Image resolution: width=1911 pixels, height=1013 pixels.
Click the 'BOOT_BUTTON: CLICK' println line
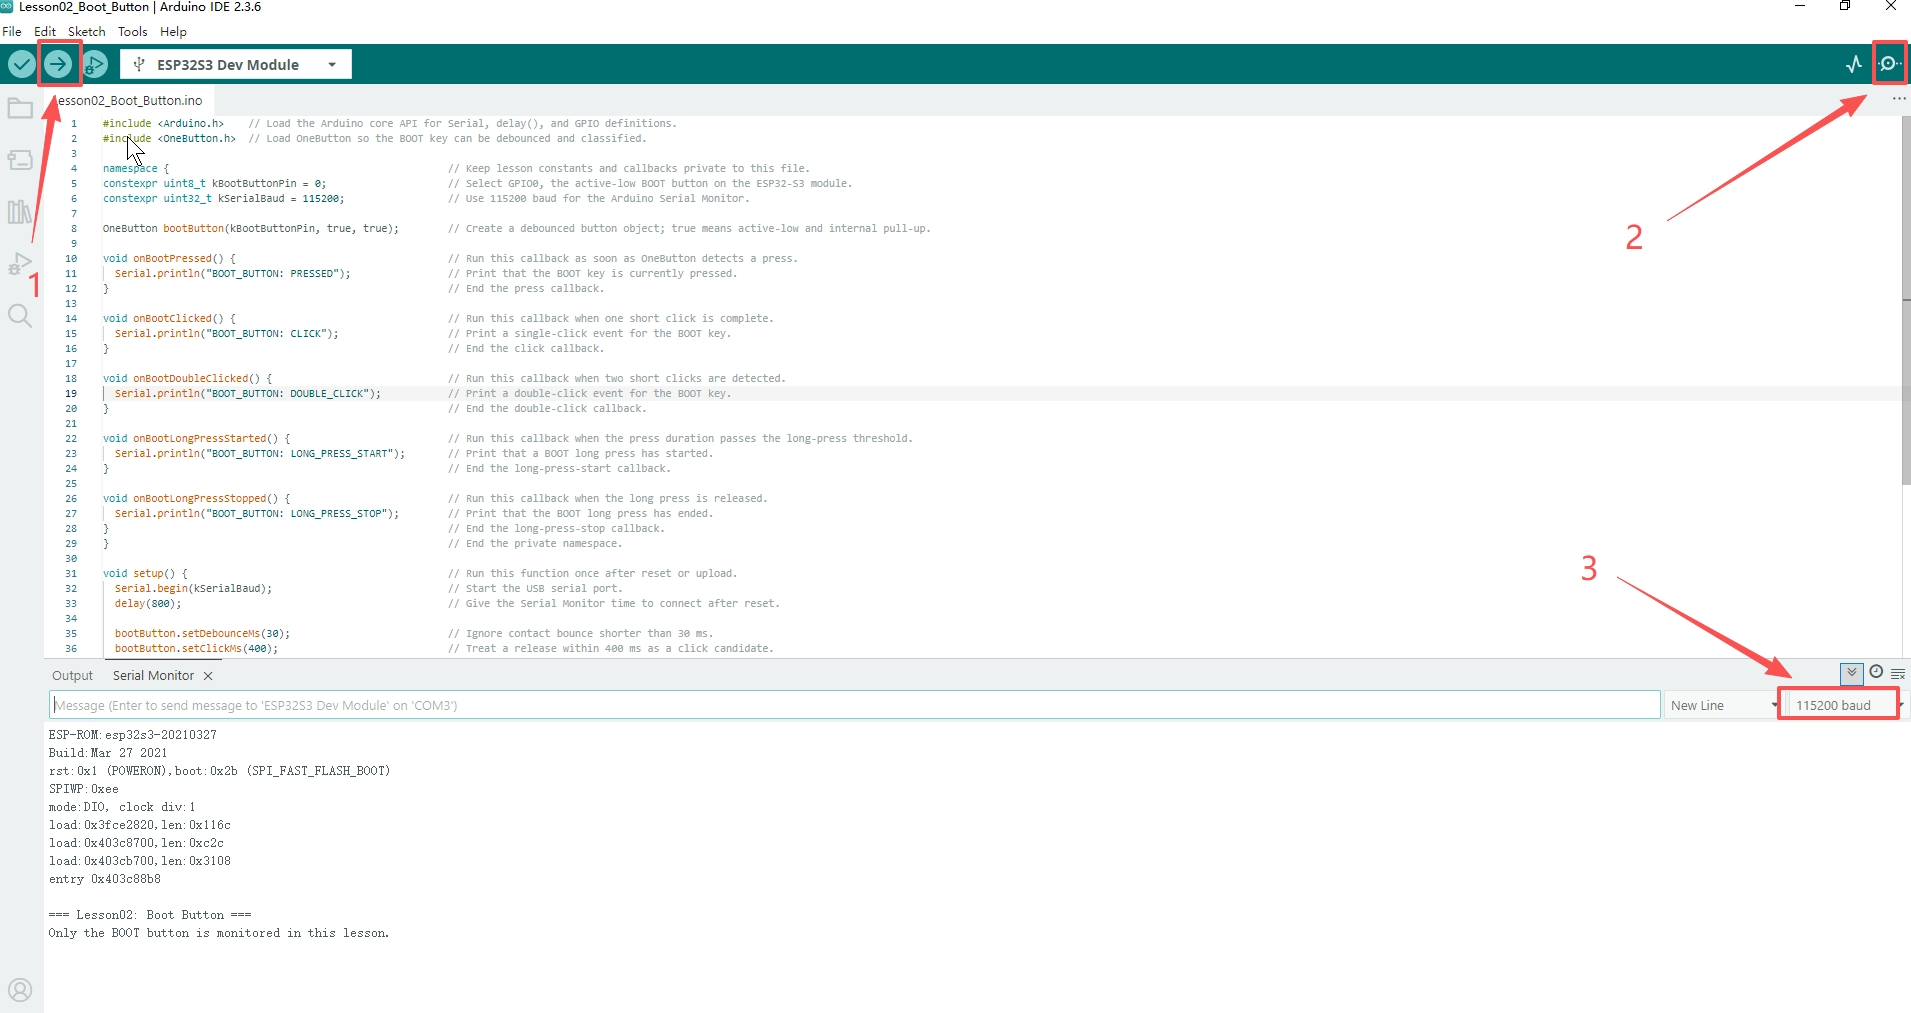pyautogui.click(x=226, y=334)
